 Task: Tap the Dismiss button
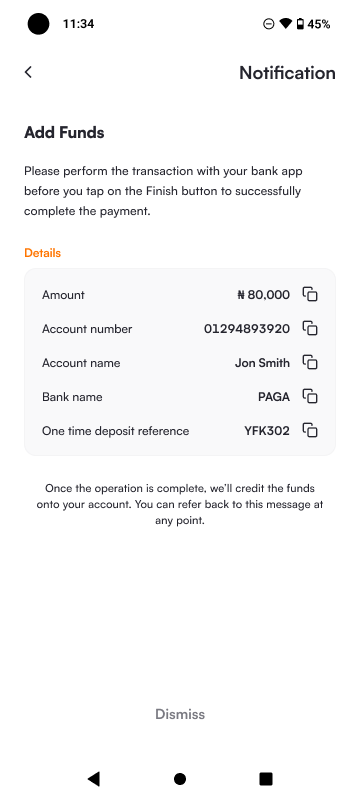pyautogui.click(x=180, y=714)
